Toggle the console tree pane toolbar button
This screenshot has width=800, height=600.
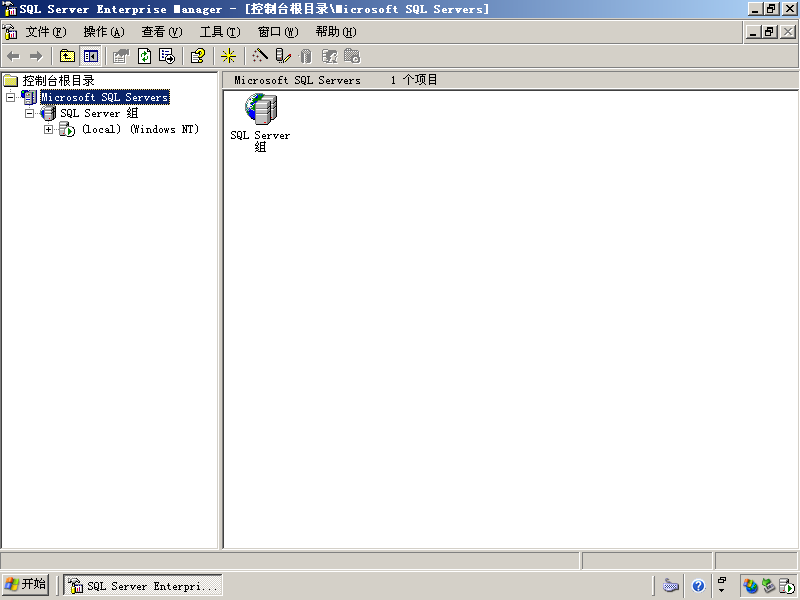pos(91,56)
